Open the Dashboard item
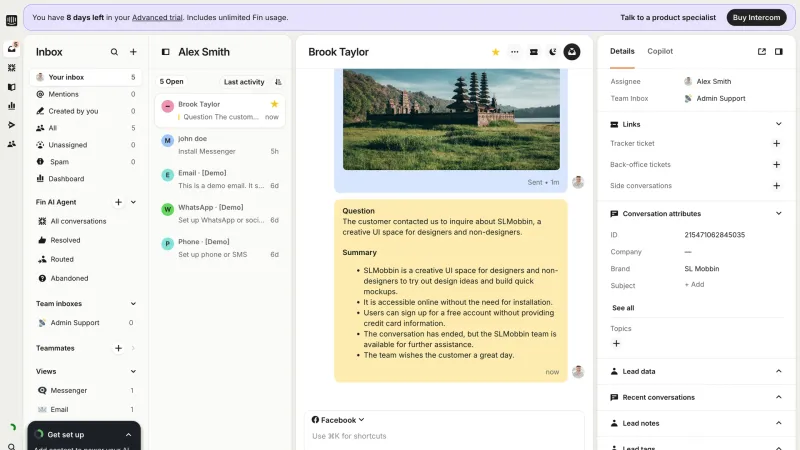800x450 pixels. click(x=86, y=179)
